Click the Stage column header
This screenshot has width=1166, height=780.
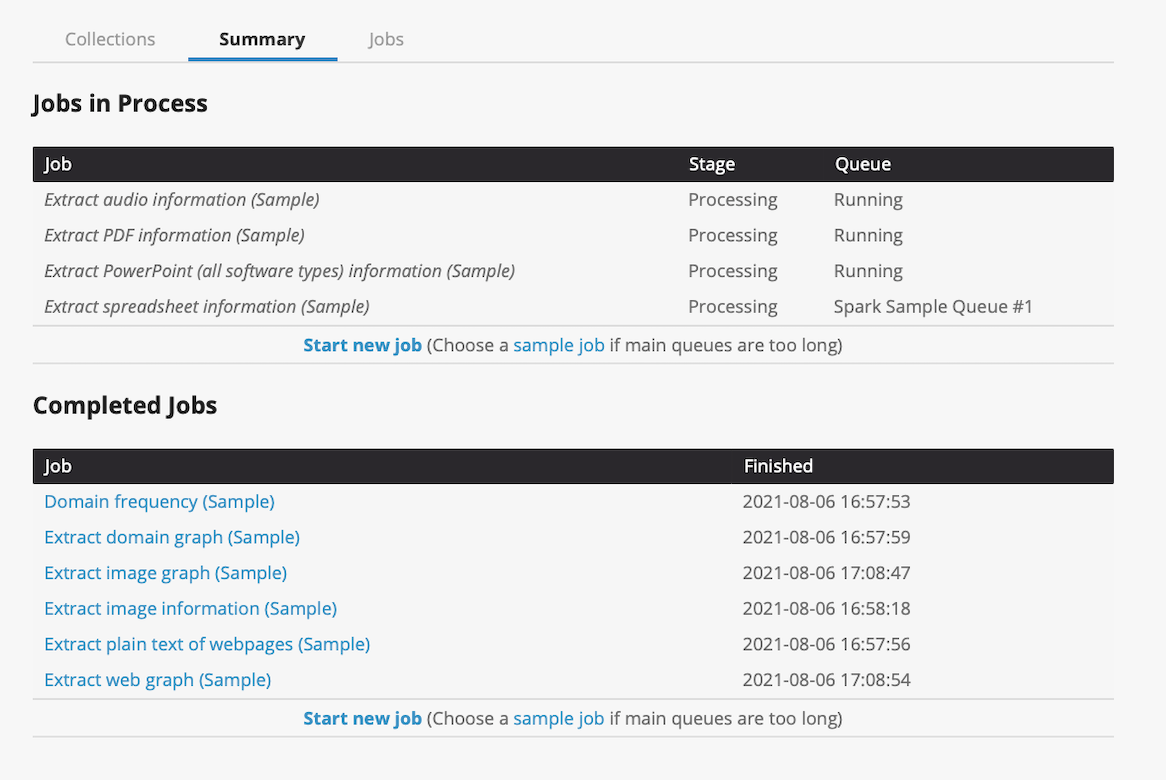click(x=711, y=165)
